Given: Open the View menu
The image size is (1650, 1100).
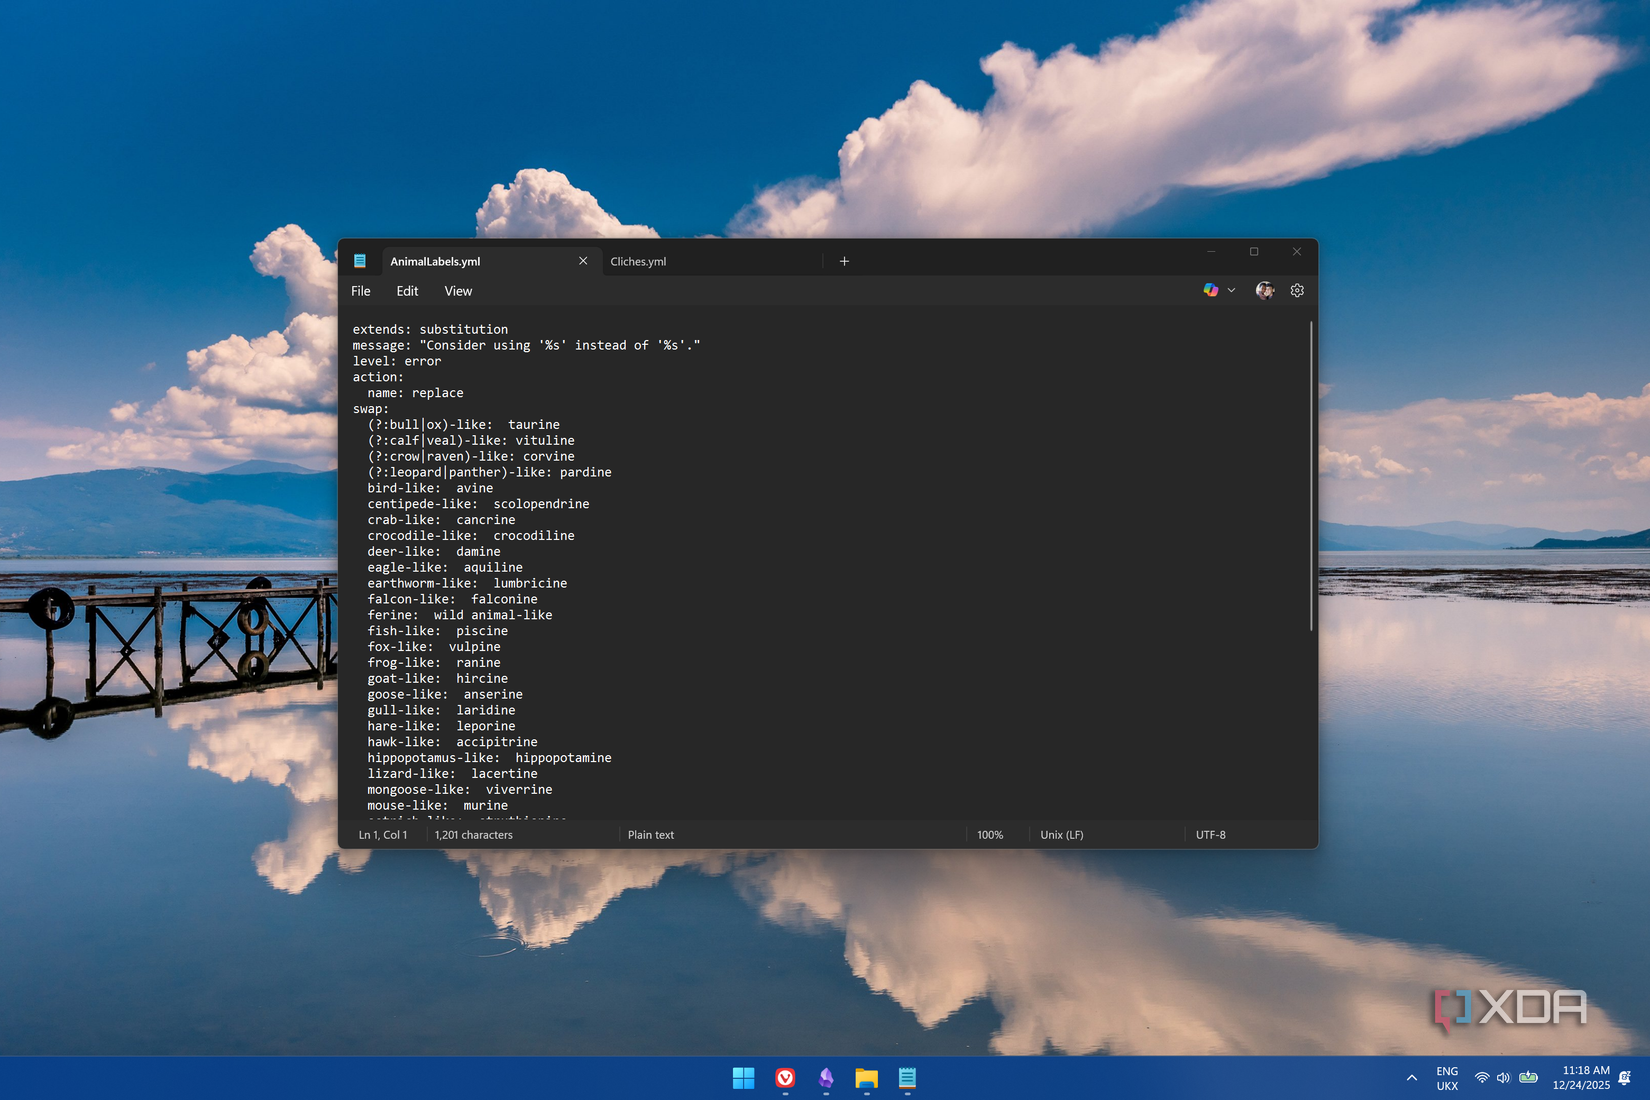Looking at the screenshot, I should tap(458, 291).
